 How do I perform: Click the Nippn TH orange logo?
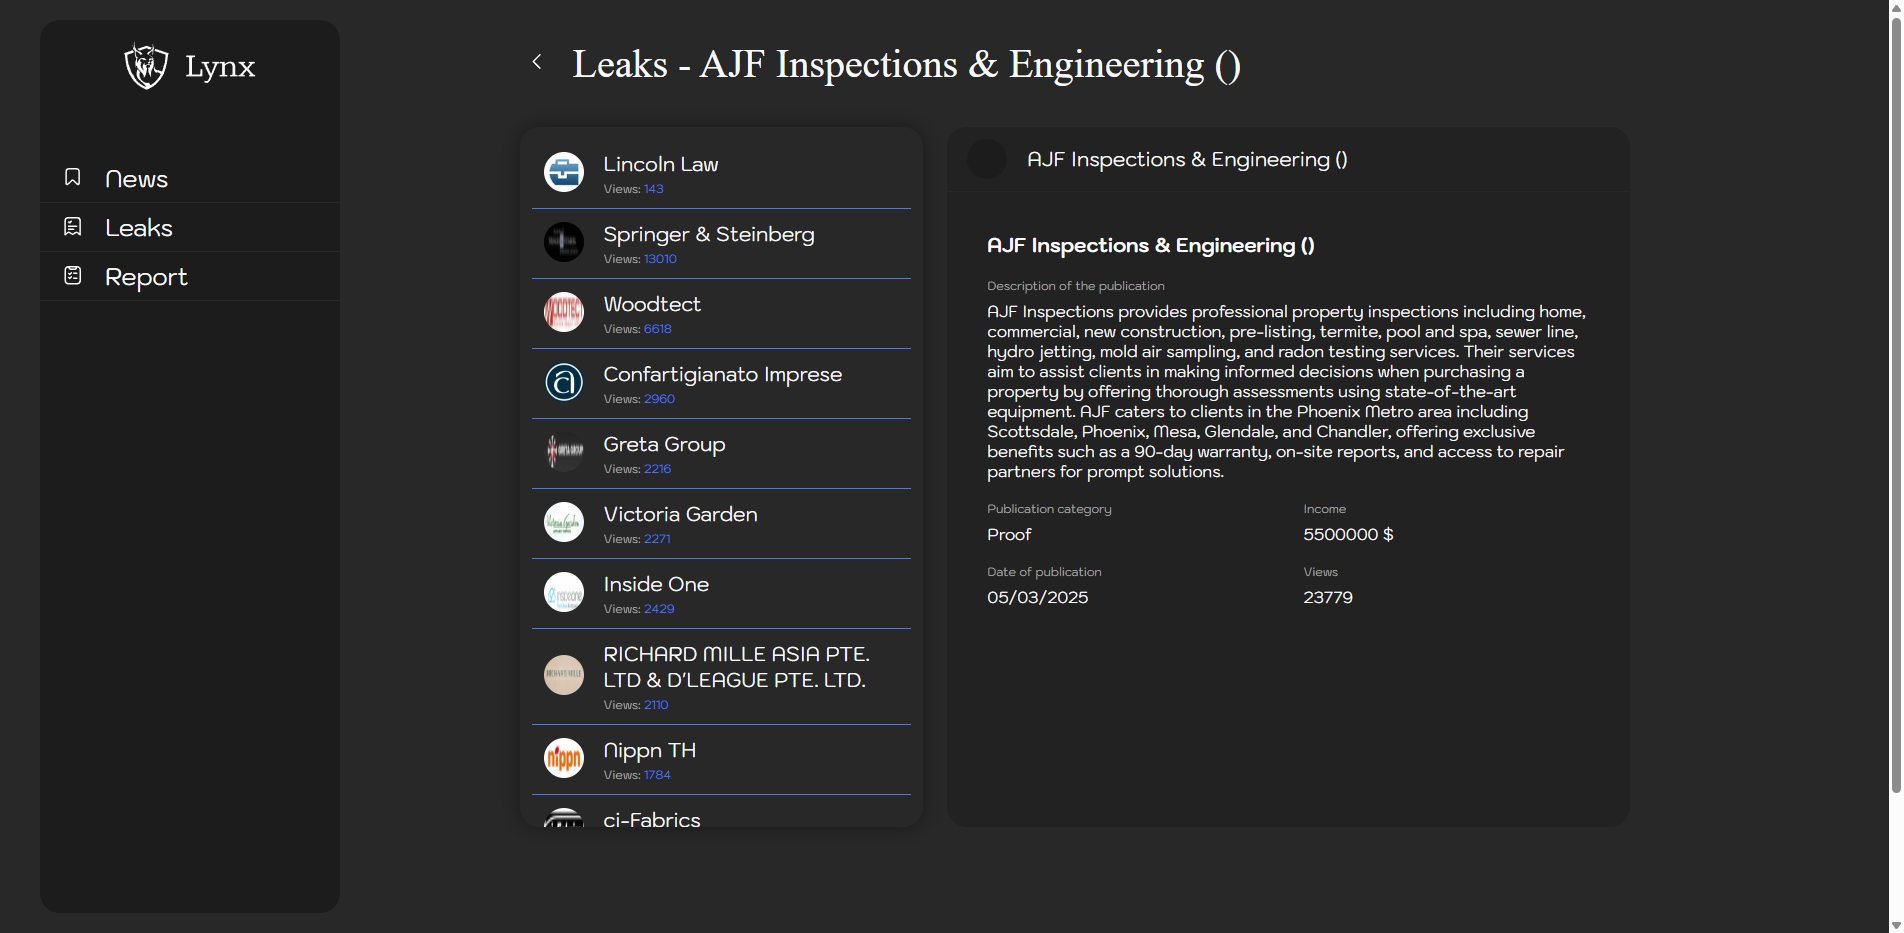click(564, 758)
